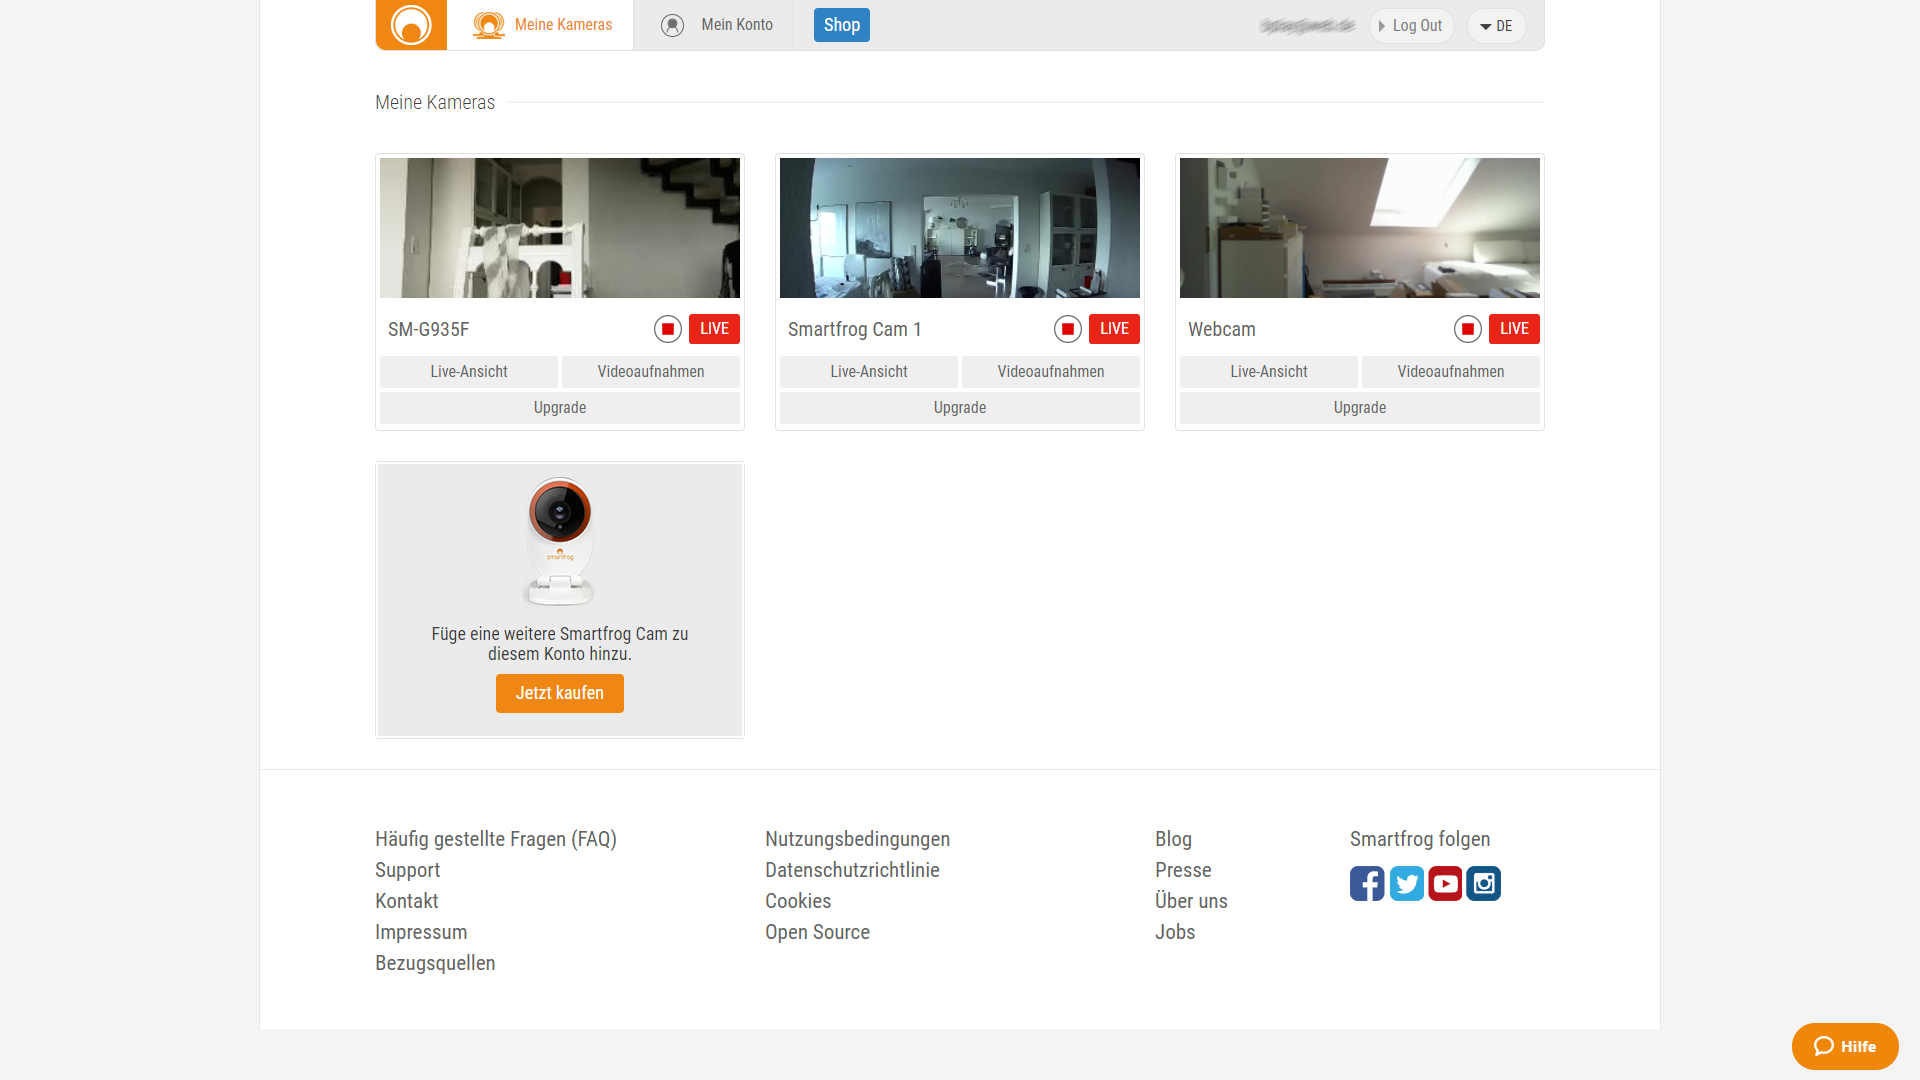Viewport: 1920px width, 1080px height.
Task: Open the Webcam live preview thumbnail
Action: point(1359,228)
